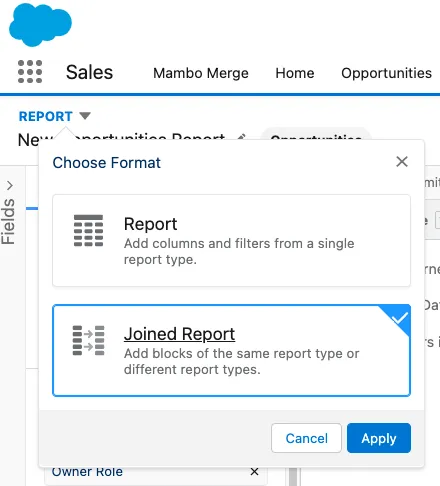This screenshot has width=440, height=486.
Task: Open the Mambo Merge tab
Action: pyautogui.click(x=201, y=73)
